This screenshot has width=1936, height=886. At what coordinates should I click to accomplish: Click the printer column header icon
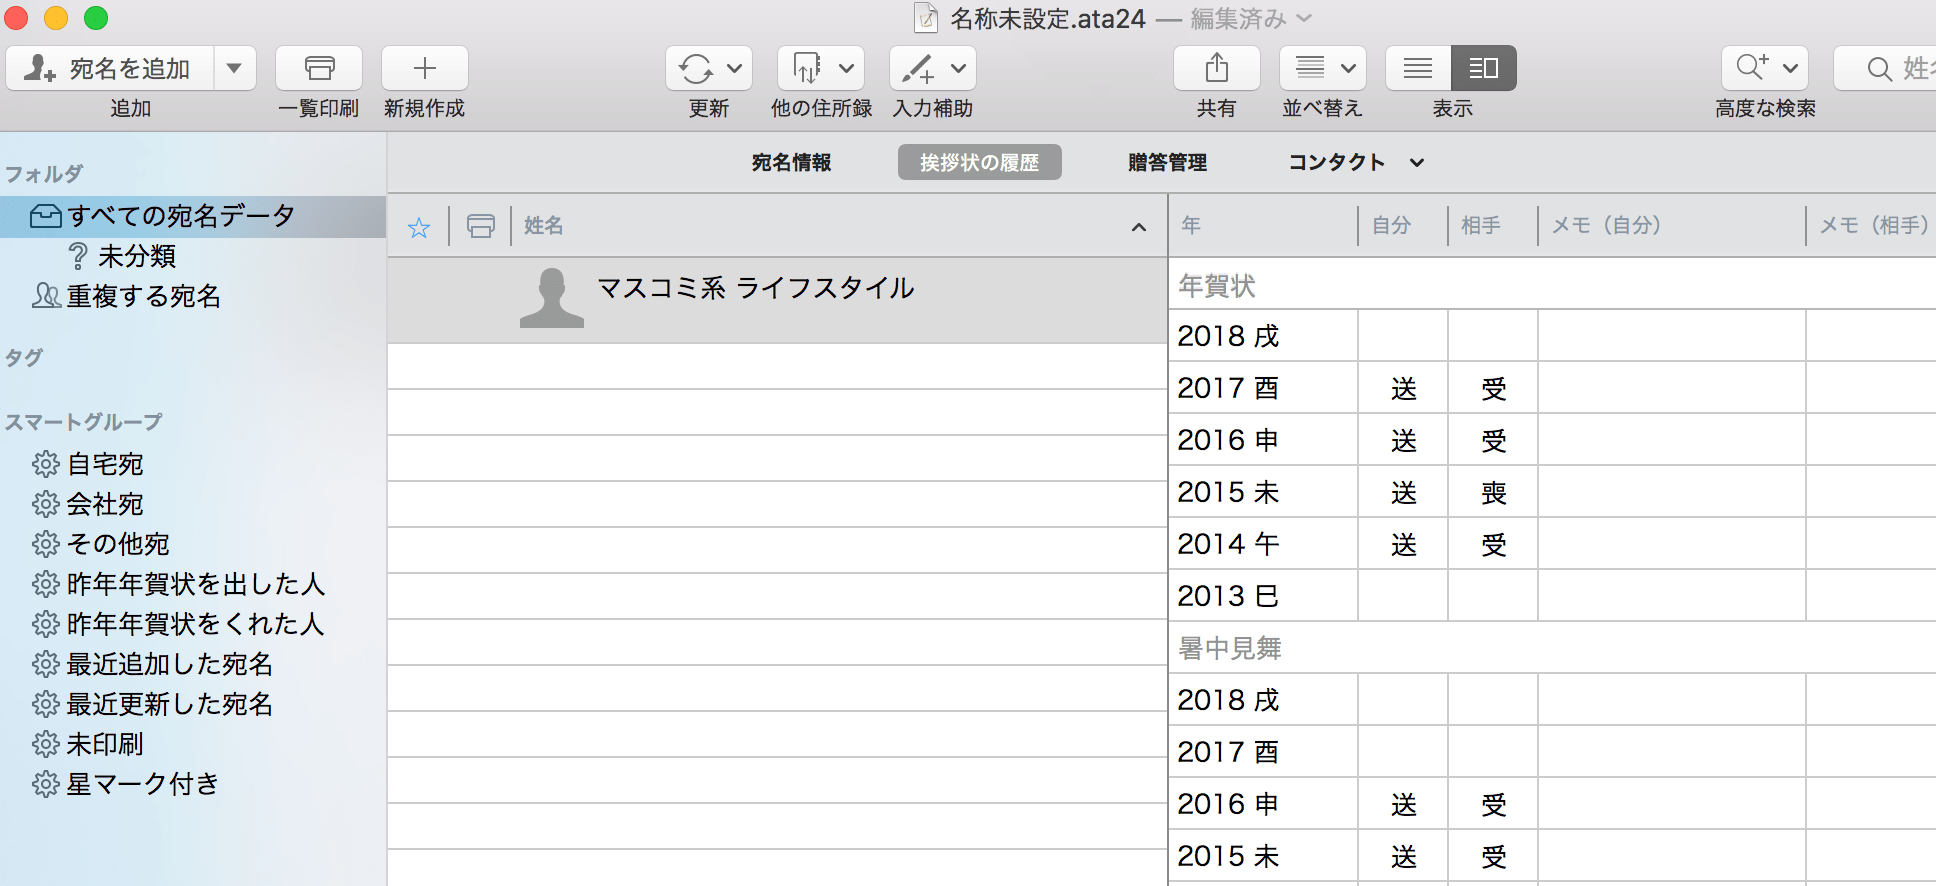click(x=481, y=226)
